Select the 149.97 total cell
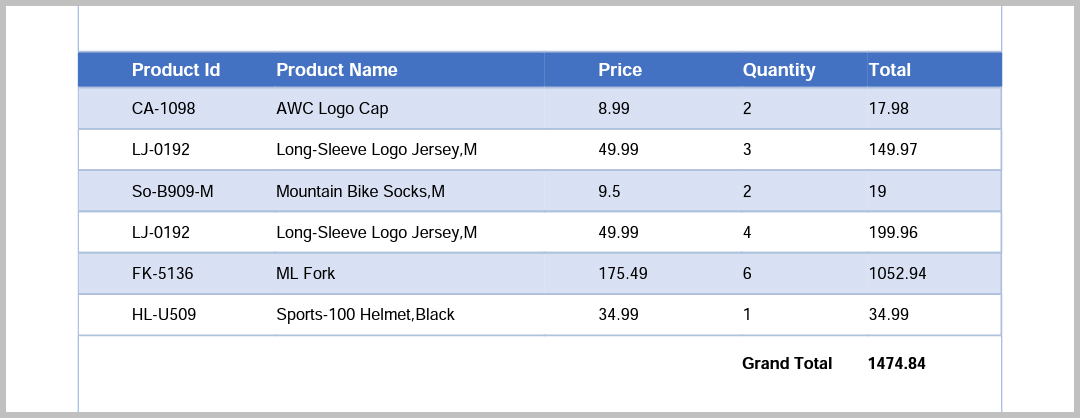 [x=893, y=150]
